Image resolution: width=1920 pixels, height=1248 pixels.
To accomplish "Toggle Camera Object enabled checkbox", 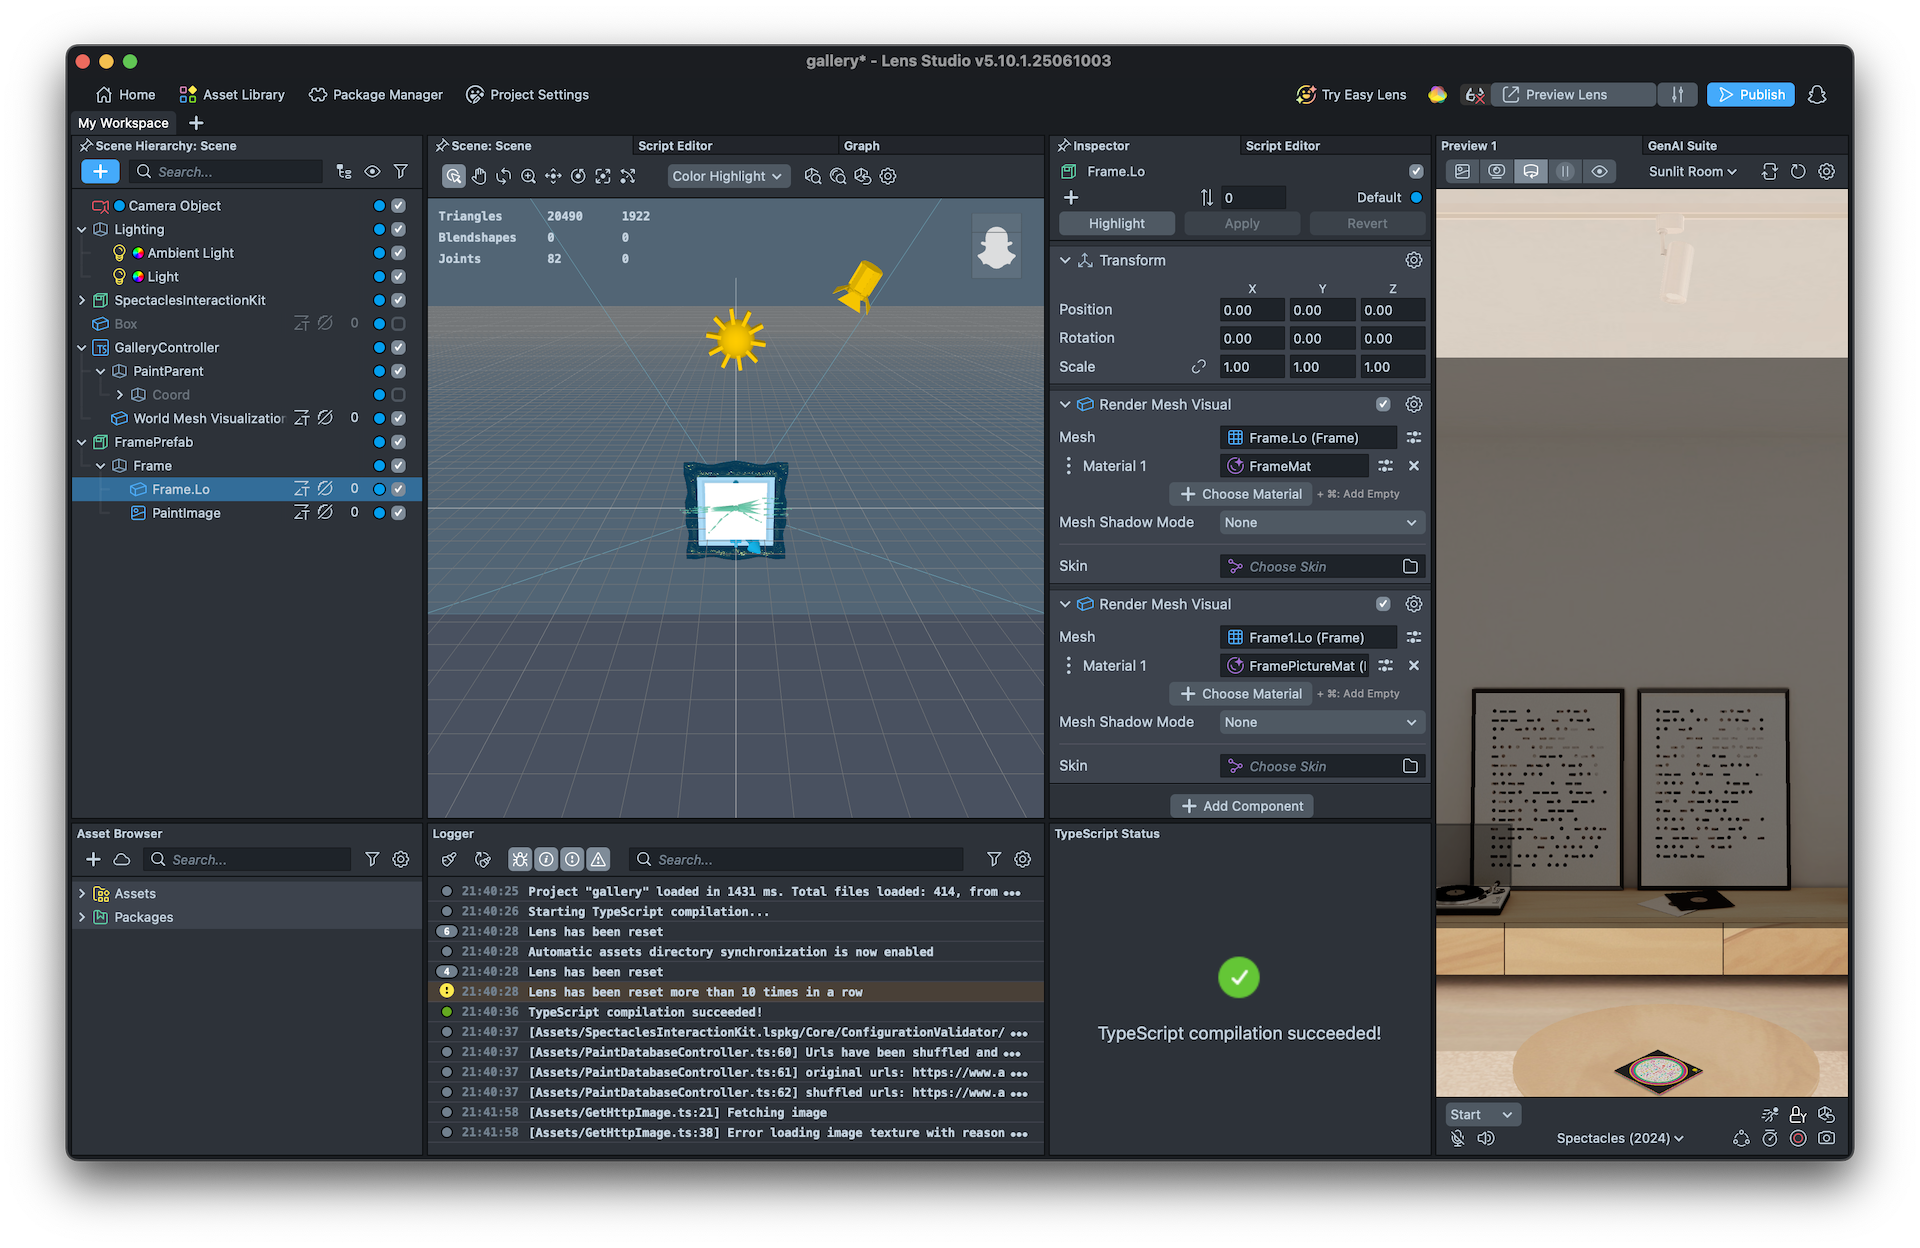I will [x=398, y=206].
